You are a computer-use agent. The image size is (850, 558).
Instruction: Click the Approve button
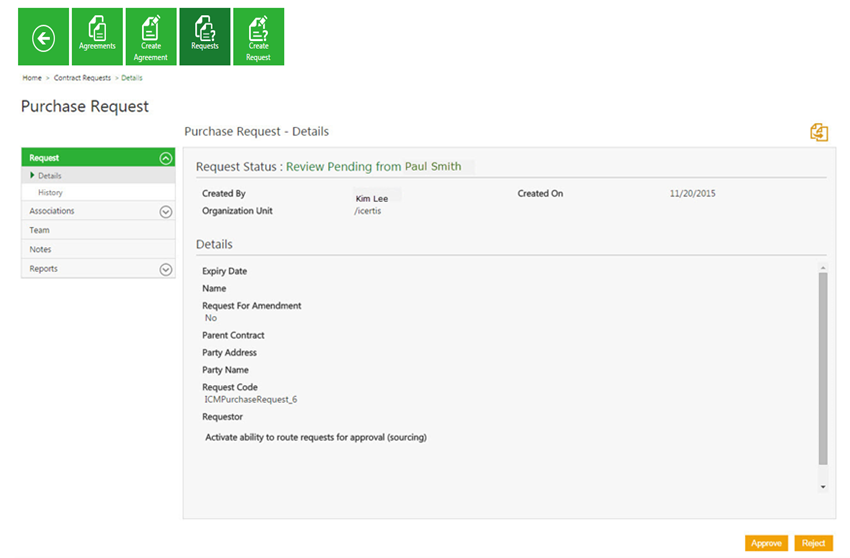(766, 543)
